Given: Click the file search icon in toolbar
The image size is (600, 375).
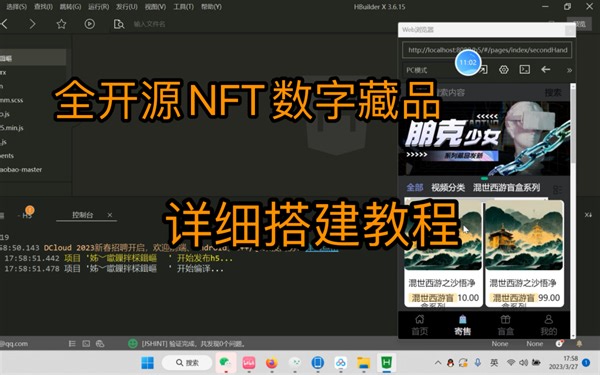Looking at the screenshot, I should point(119,24).
